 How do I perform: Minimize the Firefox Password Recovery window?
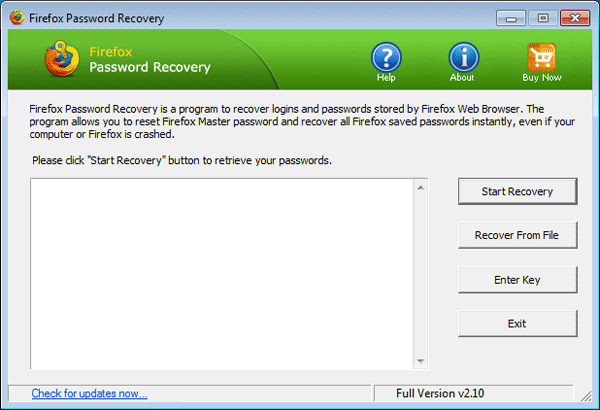pyautogui.click(x=516, y=17)
